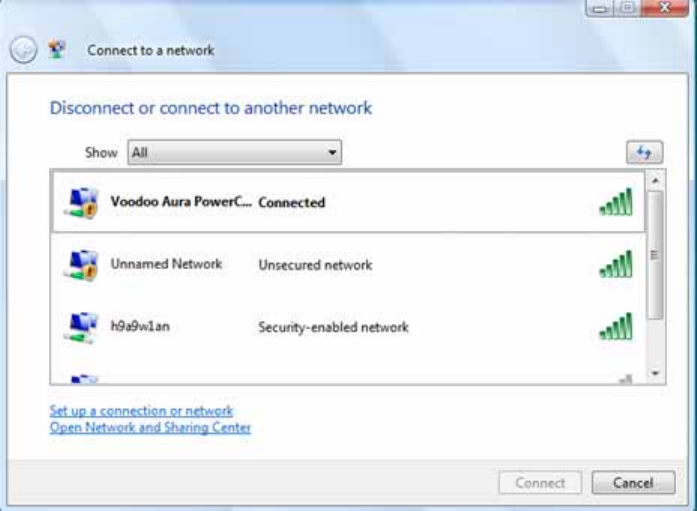This screenshot has height=511, width=697.
Task: Click the Show dropdown arrow
Action: [x=332, y=153]
